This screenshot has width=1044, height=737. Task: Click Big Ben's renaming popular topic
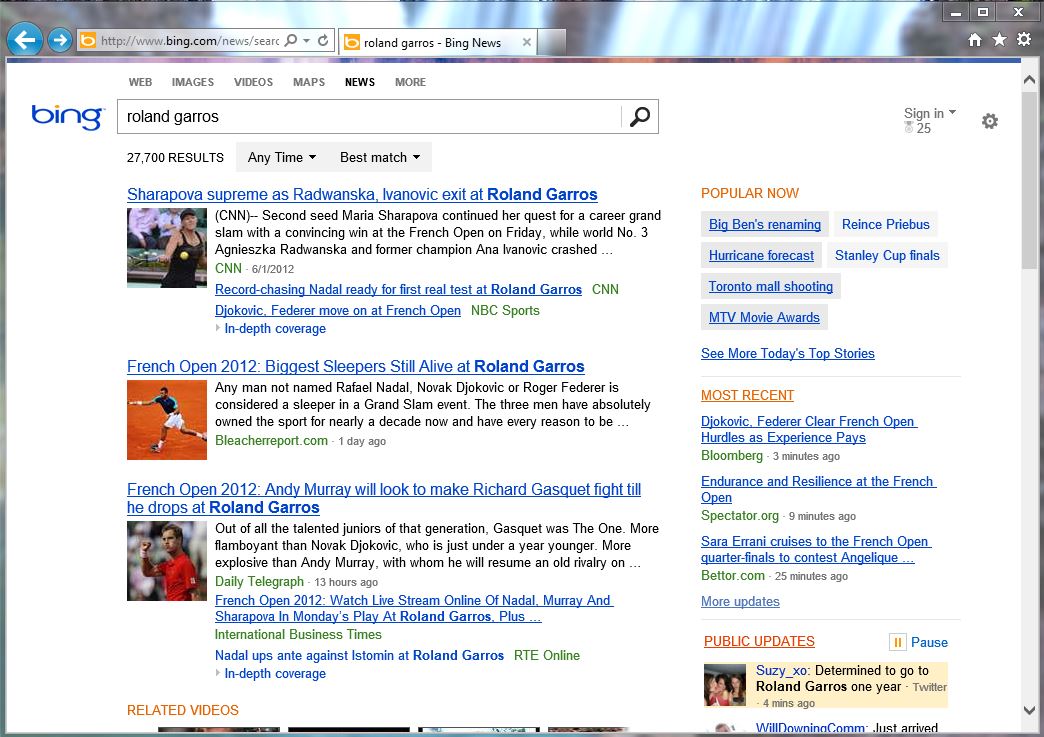tap(764, 224)
